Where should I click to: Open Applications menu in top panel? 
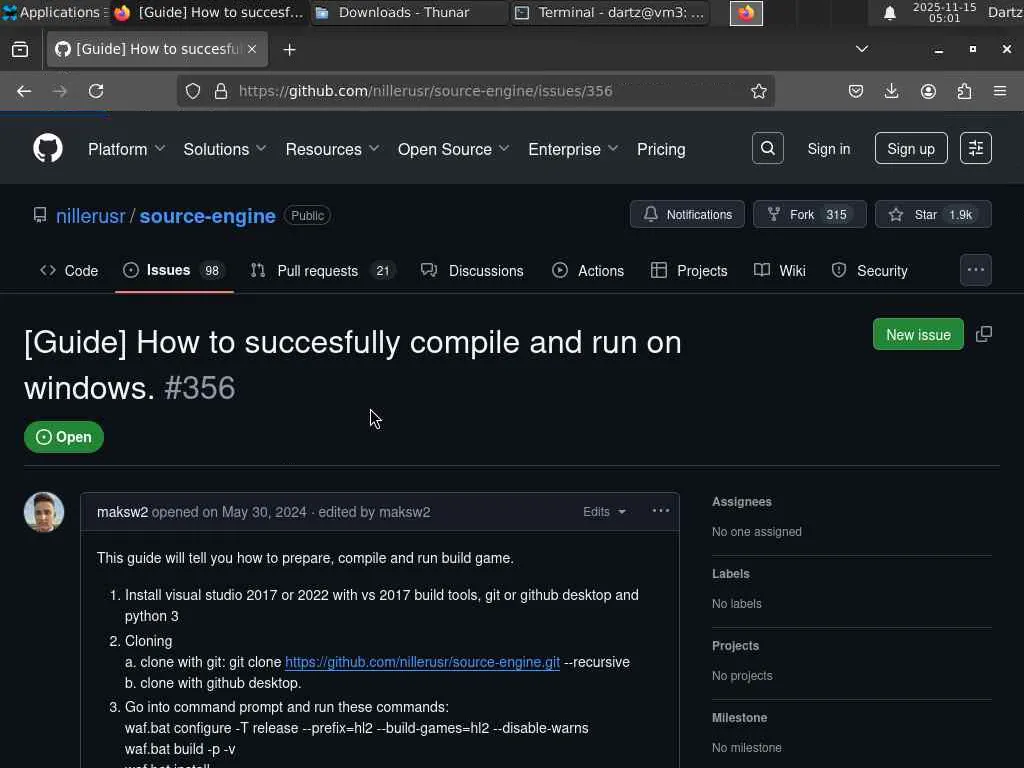[55, 12]
